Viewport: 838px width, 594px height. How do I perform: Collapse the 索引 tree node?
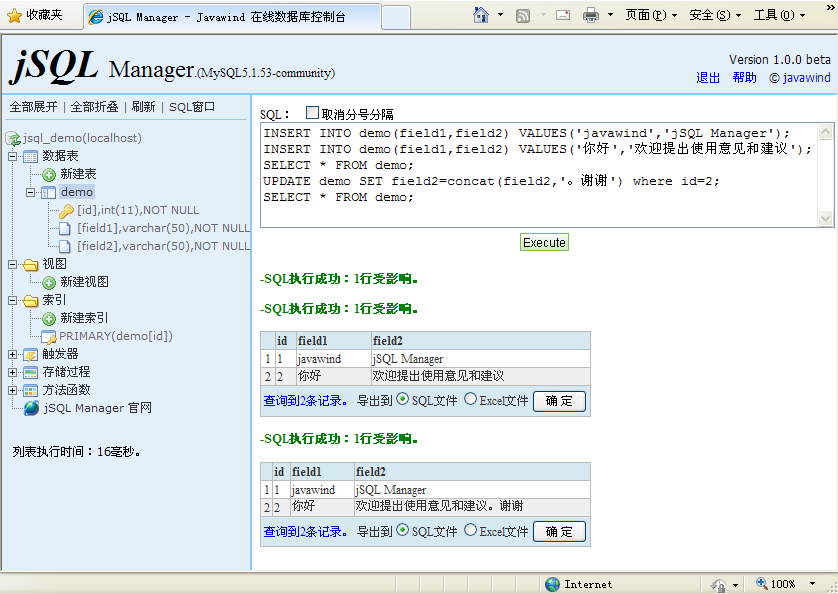pos(13,300)
